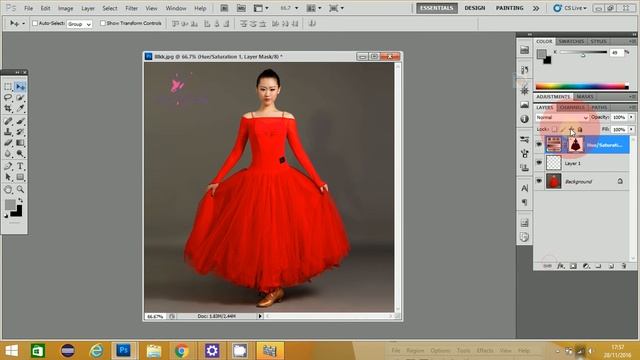Viewport: 640px width, 360px height.
Task: Select the Brush tool
Action: tap(20, 121)
